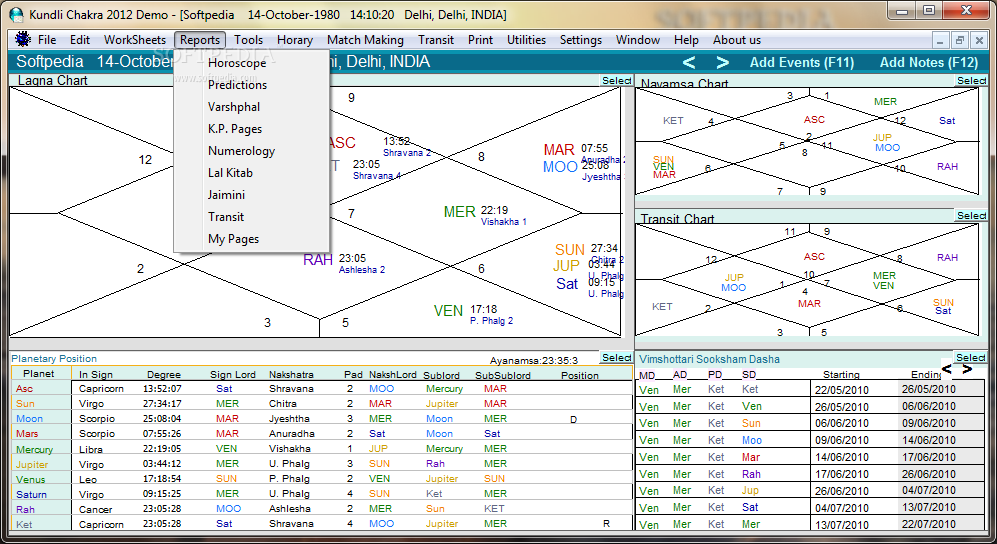Viewport: 997px width, 544px height.
Task: Choose Transit from Reports dropdown list
Action: coord(252,217)
